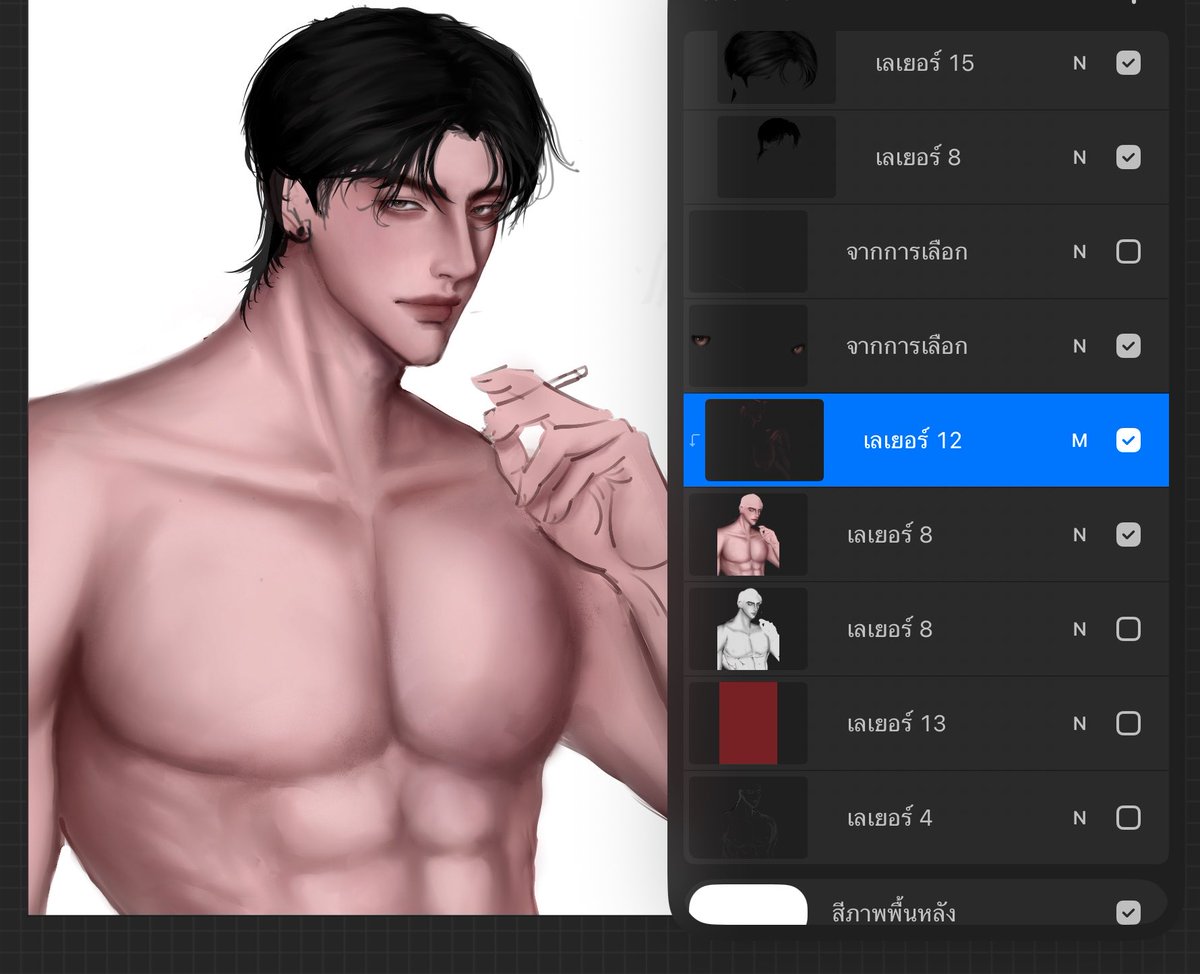Show the first จากการเลือก layer
1200x974 pixels.
(1129, 252)
